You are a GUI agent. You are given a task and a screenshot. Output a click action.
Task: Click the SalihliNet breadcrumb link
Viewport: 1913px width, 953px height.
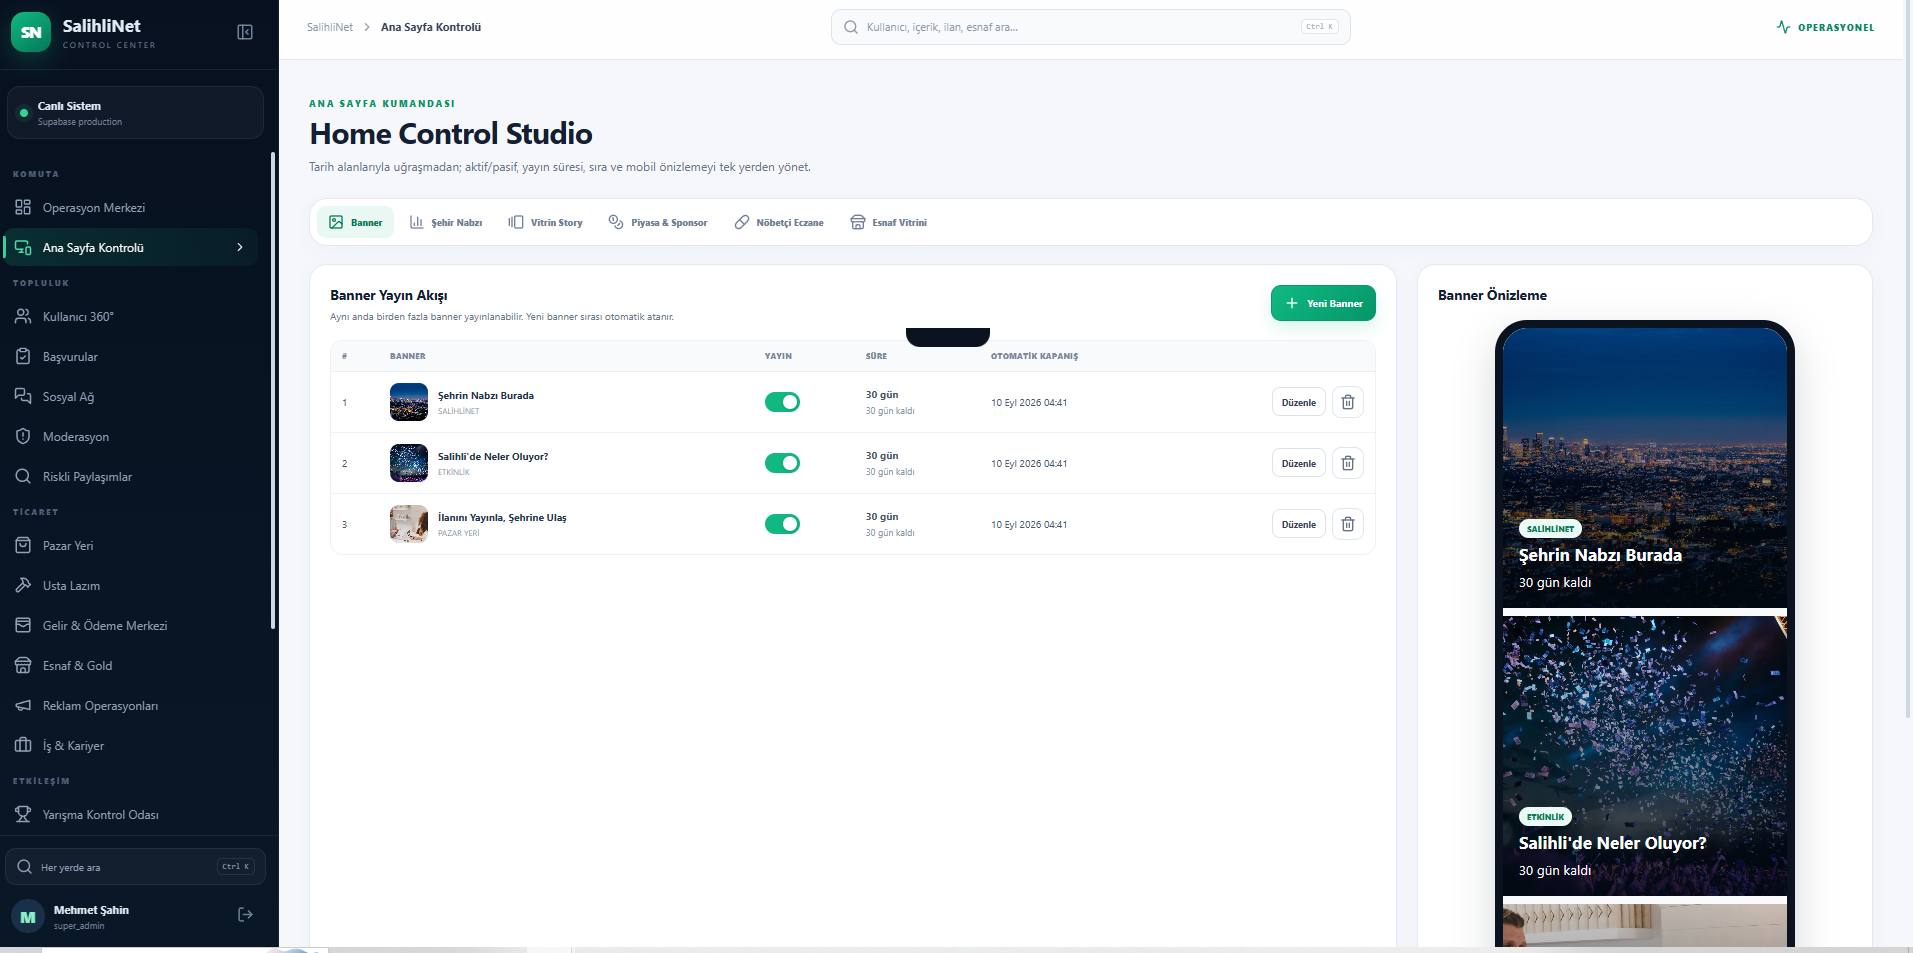tap(330, 27)
